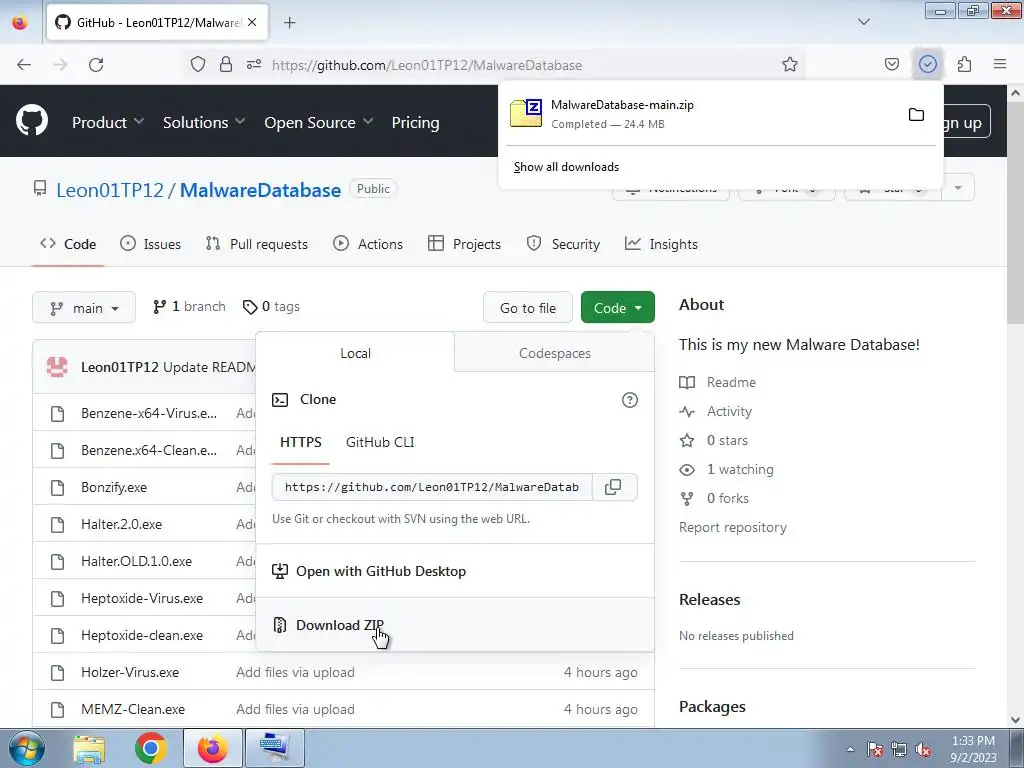
Task: Select the Local tab in clone panel
Action: (x=355, y=353)
